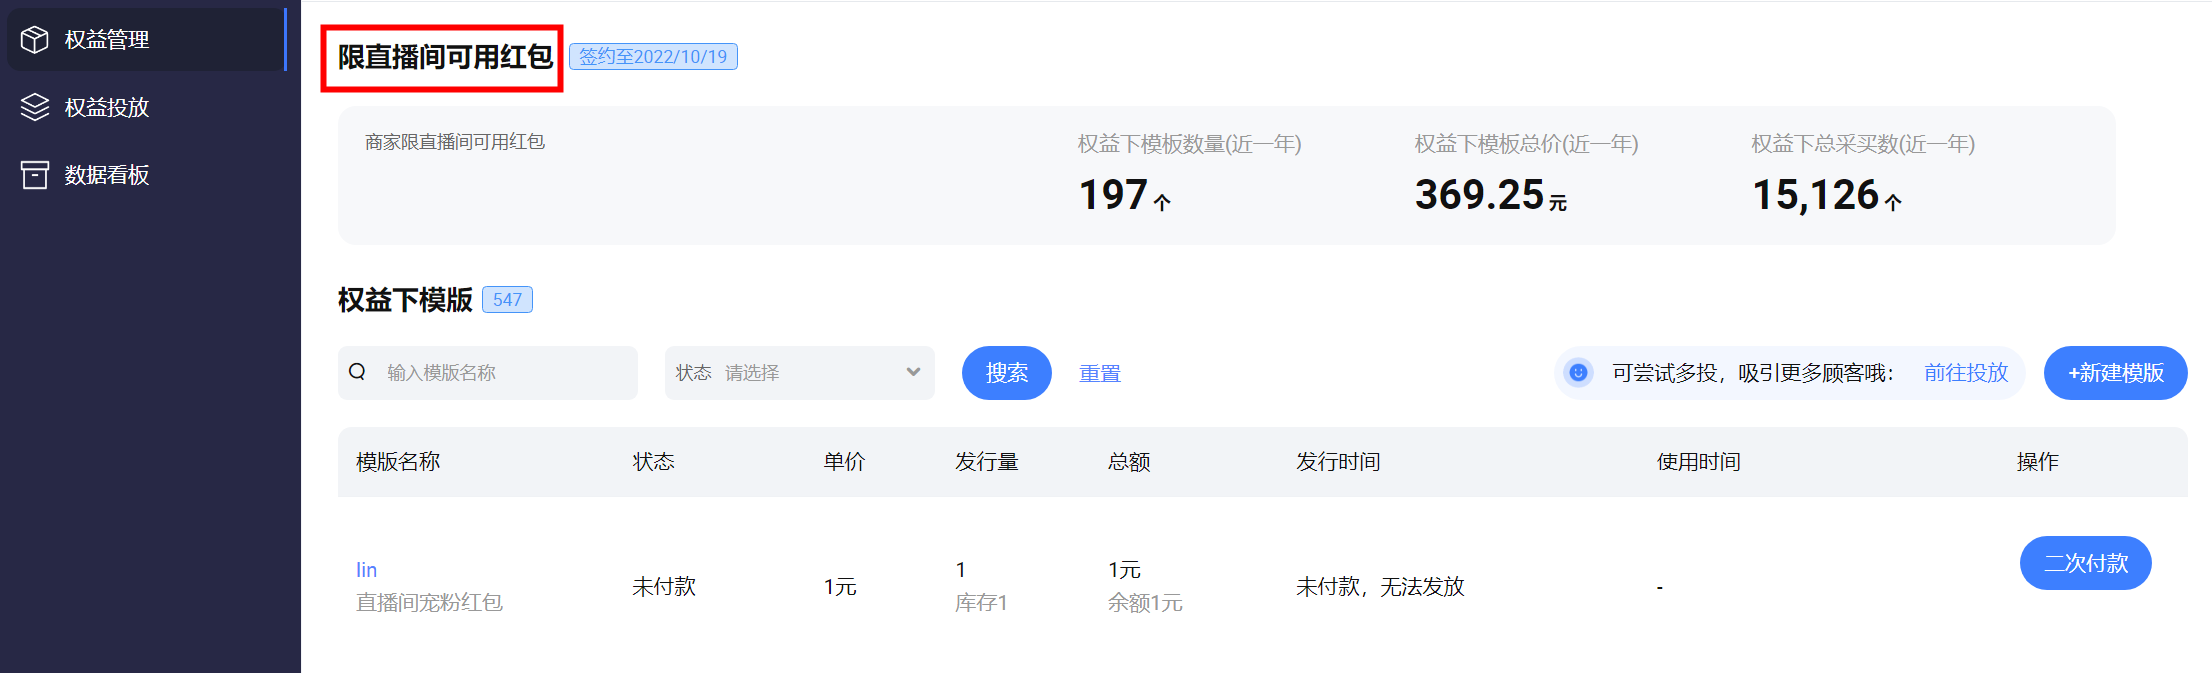Click the 总额 column header

(x=1129, y=462)
